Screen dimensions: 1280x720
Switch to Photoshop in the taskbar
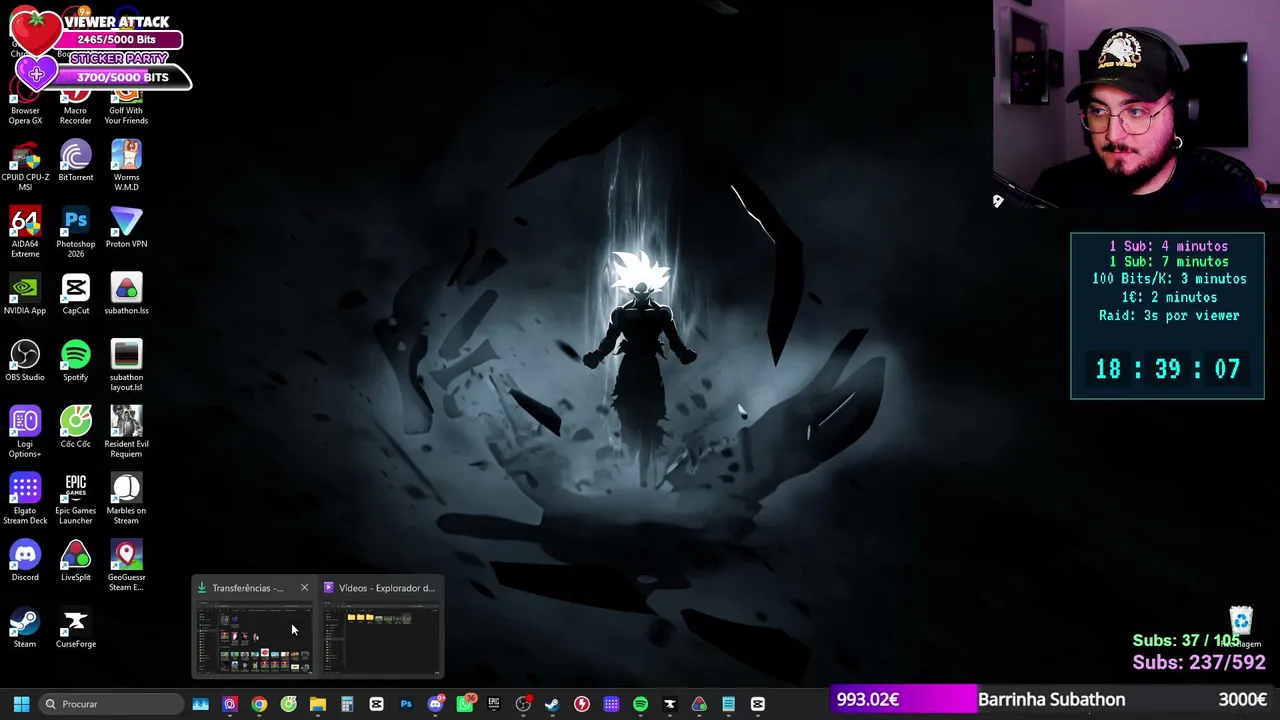point(406,704)
